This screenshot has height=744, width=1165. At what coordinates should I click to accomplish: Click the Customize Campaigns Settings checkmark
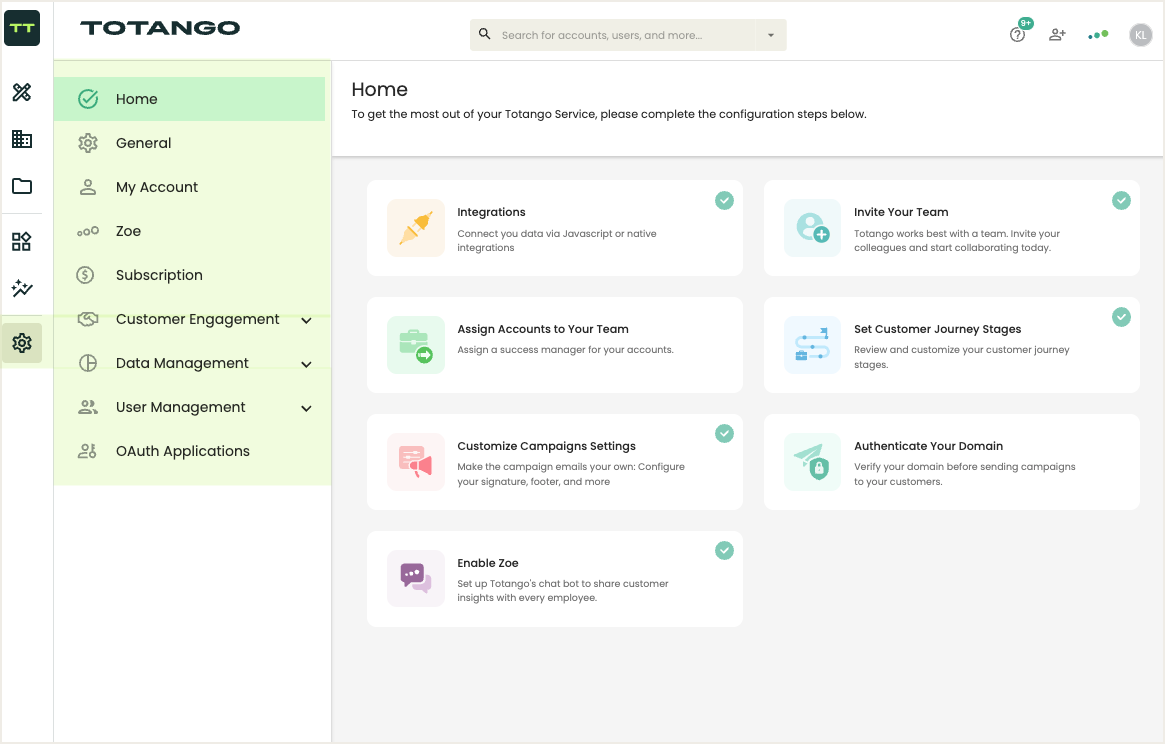[x=724, y=433]
